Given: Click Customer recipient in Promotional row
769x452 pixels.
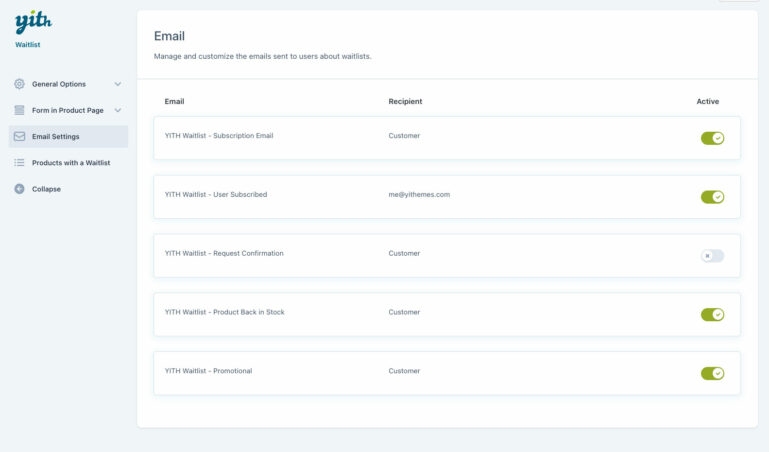Looking at the screenshot, I should click(x=404, y=371).
